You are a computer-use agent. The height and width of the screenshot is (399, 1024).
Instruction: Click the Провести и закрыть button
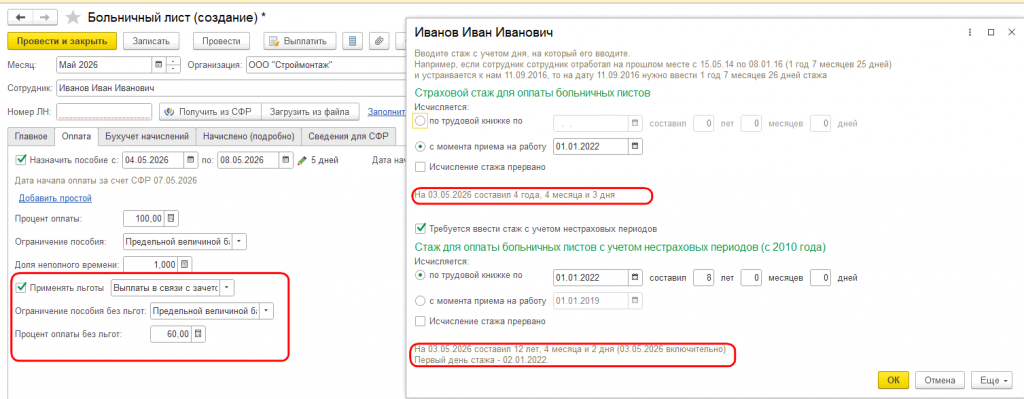tap(62, 40)
